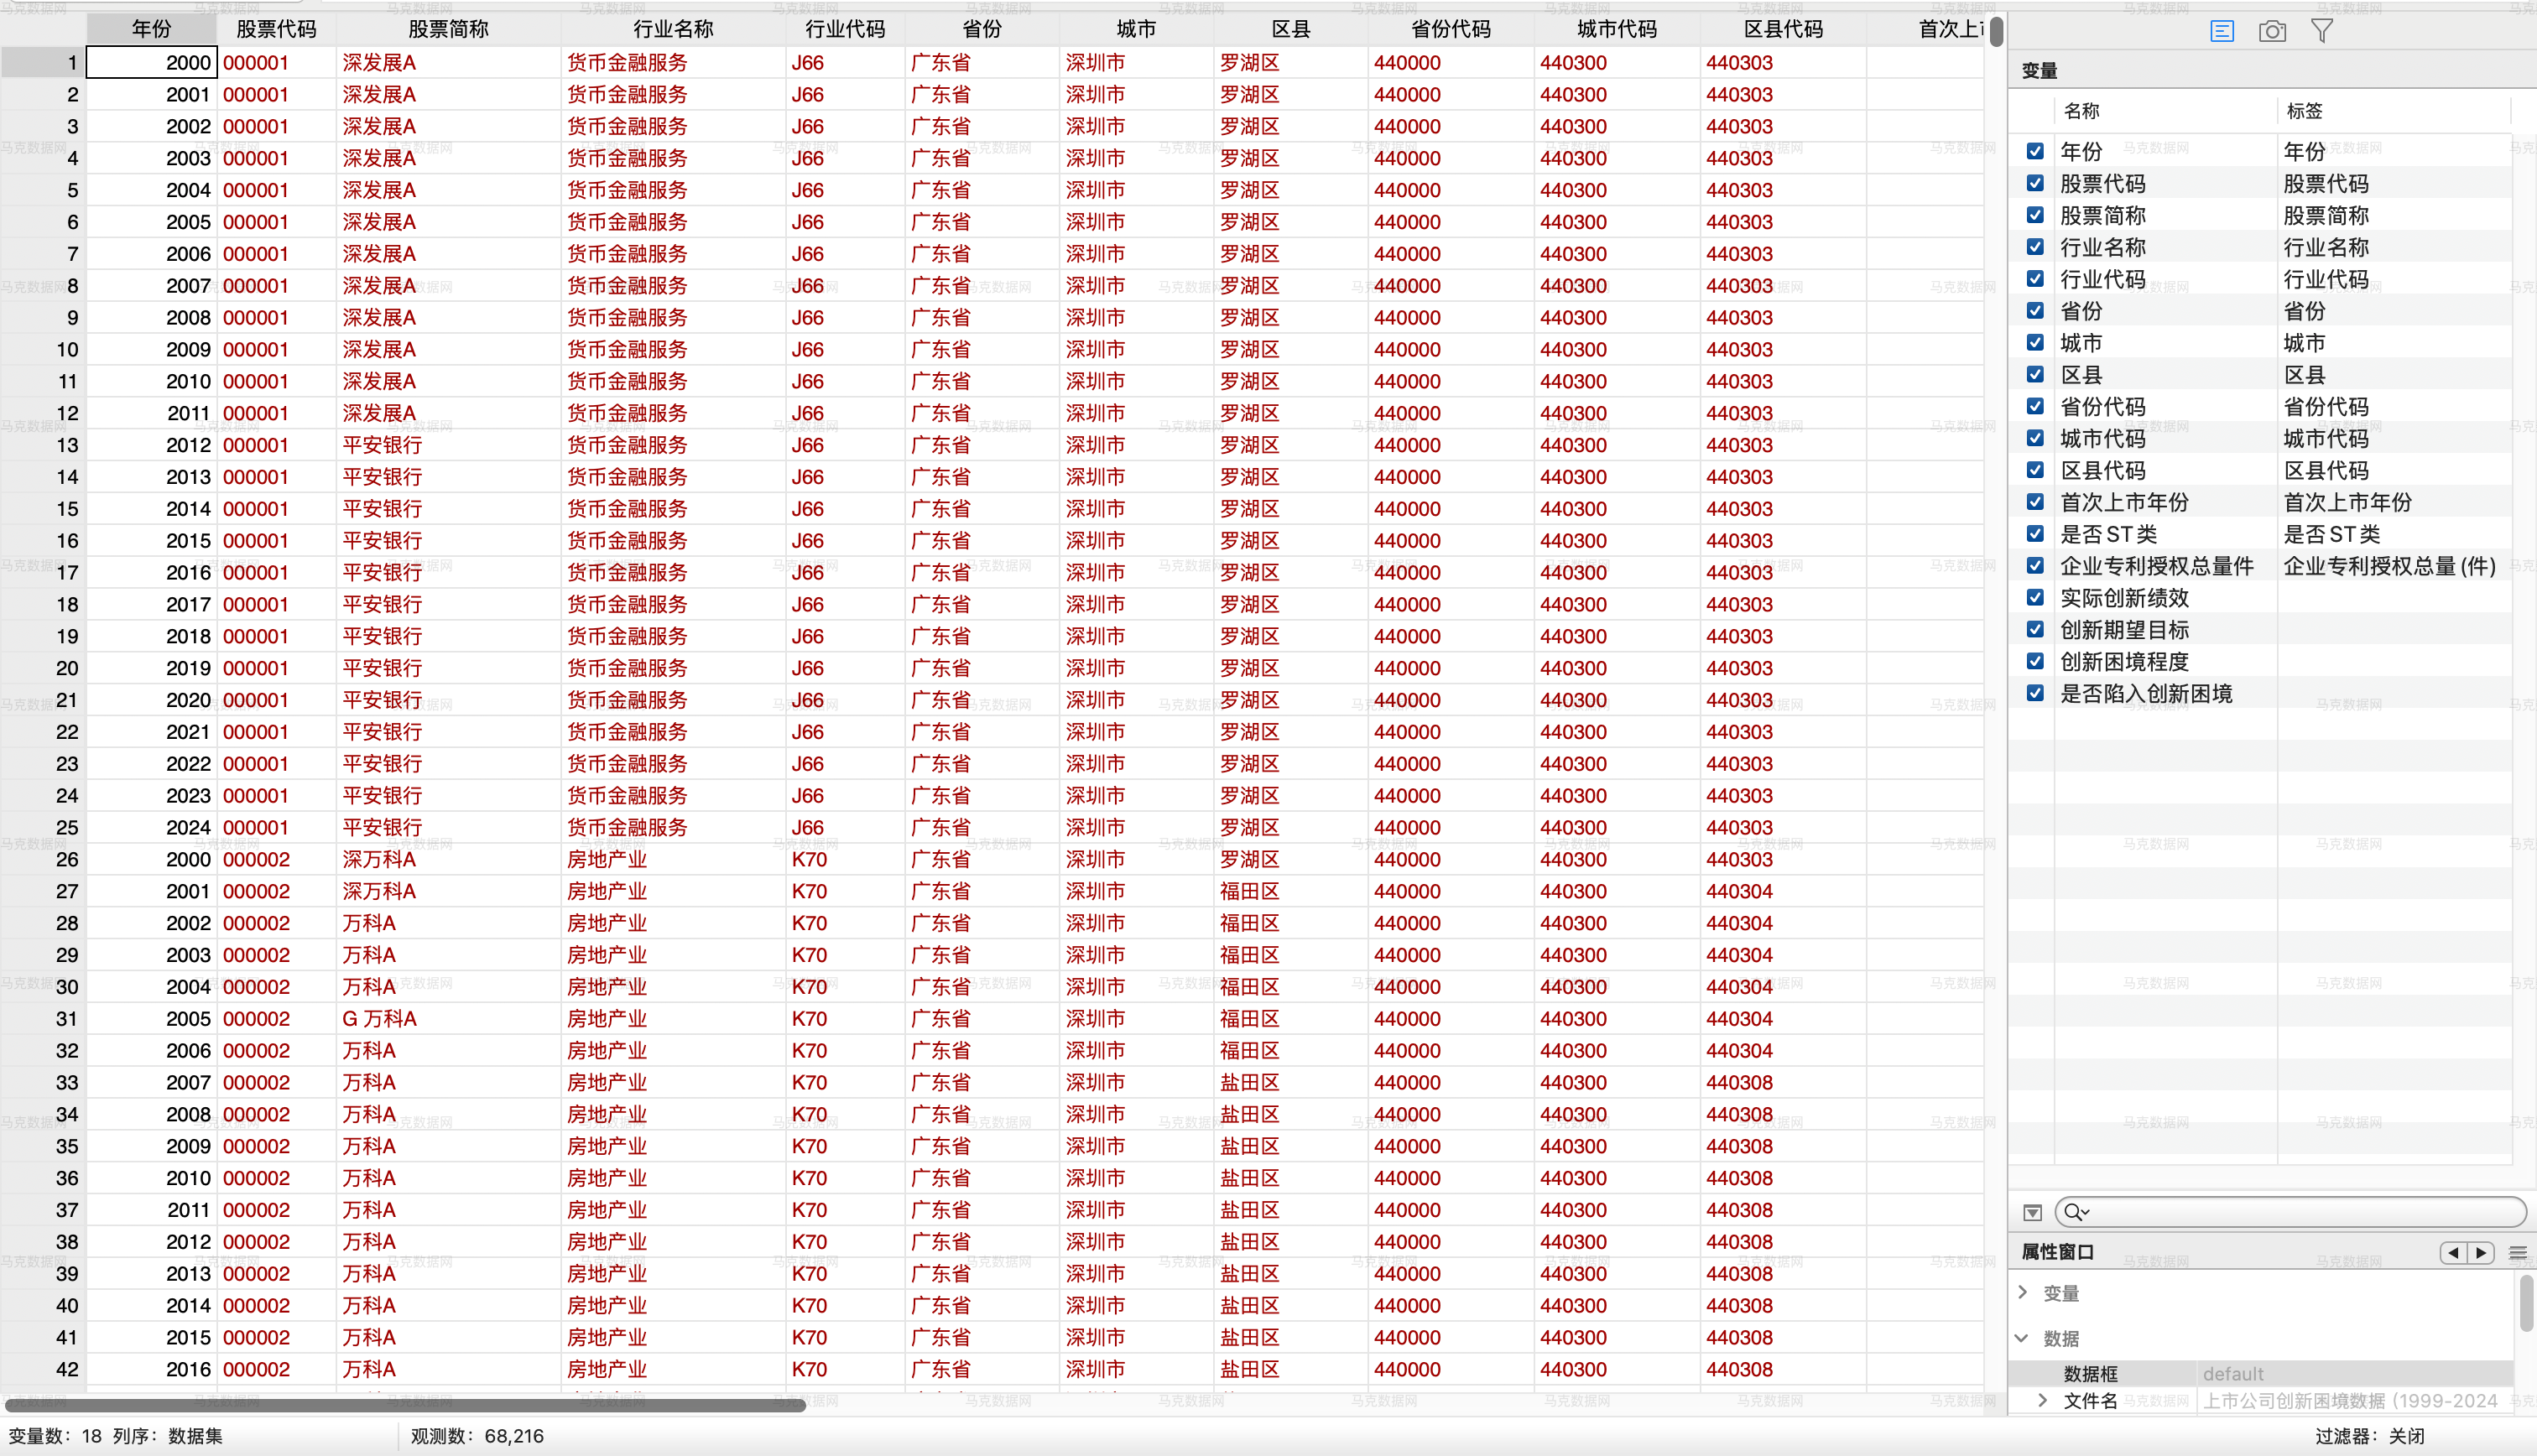Click the variable filter options icon
Image resolution: width=2537 pixels, height=1456 pixels.
point(2032,1212)
